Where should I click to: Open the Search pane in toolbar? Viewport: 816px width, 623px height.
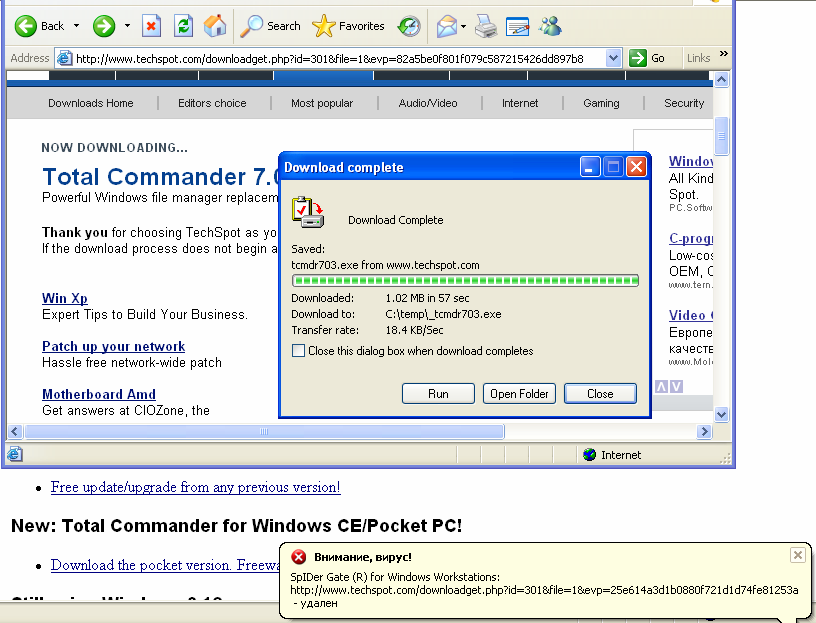271,26
